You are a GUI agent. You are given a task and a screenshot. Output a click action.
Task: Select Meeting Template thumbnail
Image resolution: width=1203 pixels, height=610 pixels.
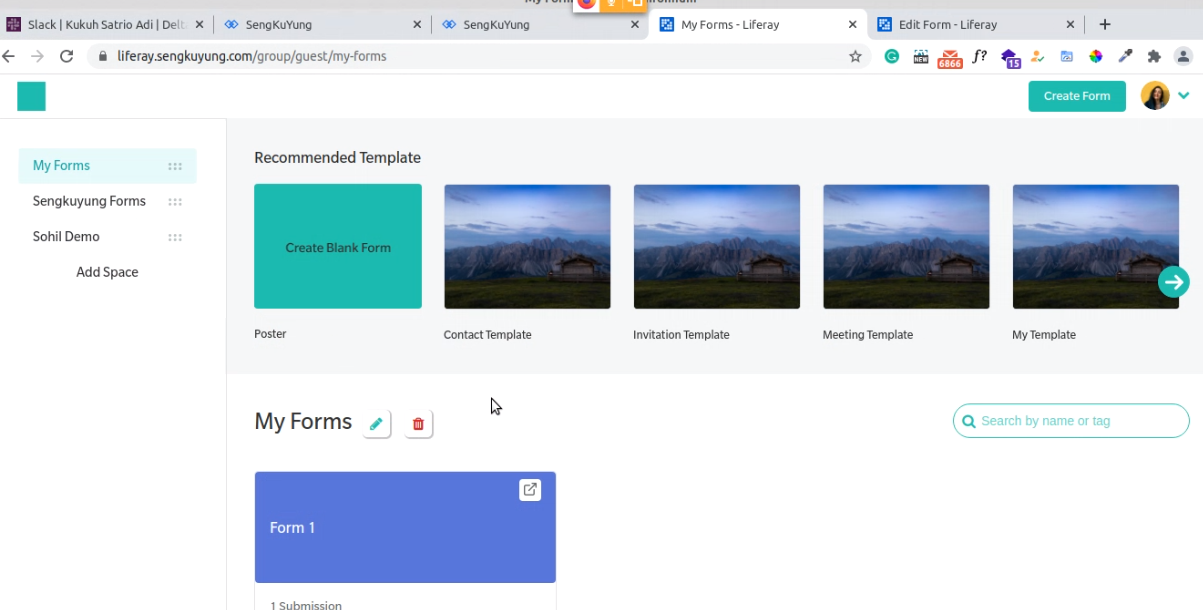pyautogui.click(x=906, y=246)
